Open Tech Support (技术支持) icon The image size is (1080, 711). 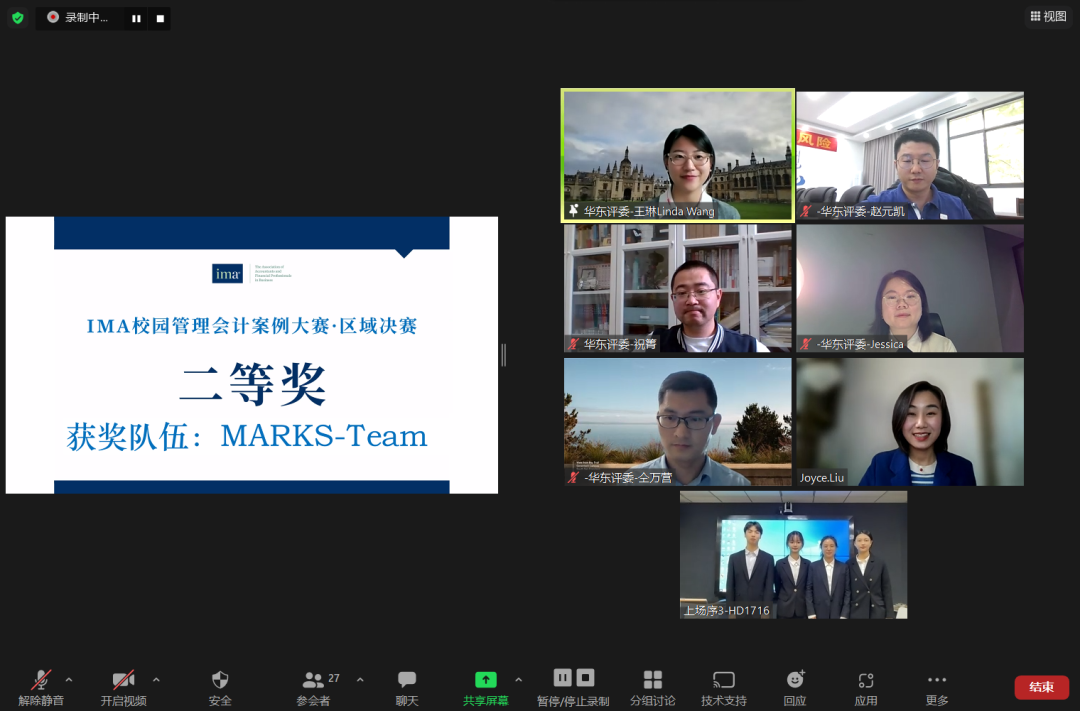723,680
